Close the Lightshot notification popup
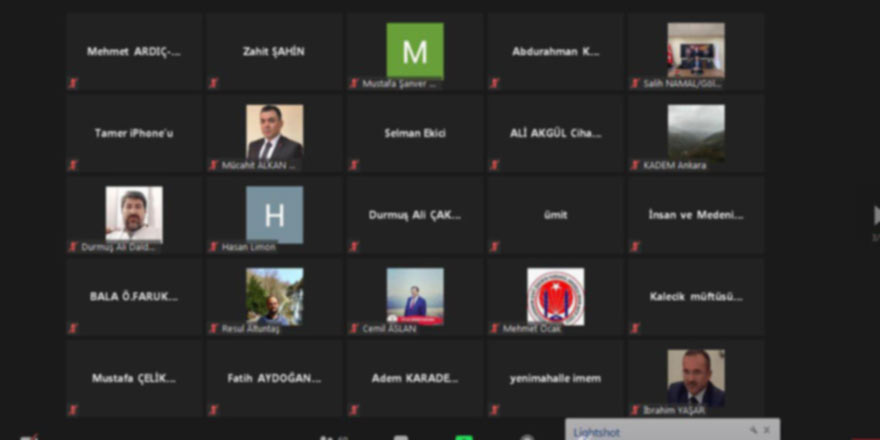 767,430
